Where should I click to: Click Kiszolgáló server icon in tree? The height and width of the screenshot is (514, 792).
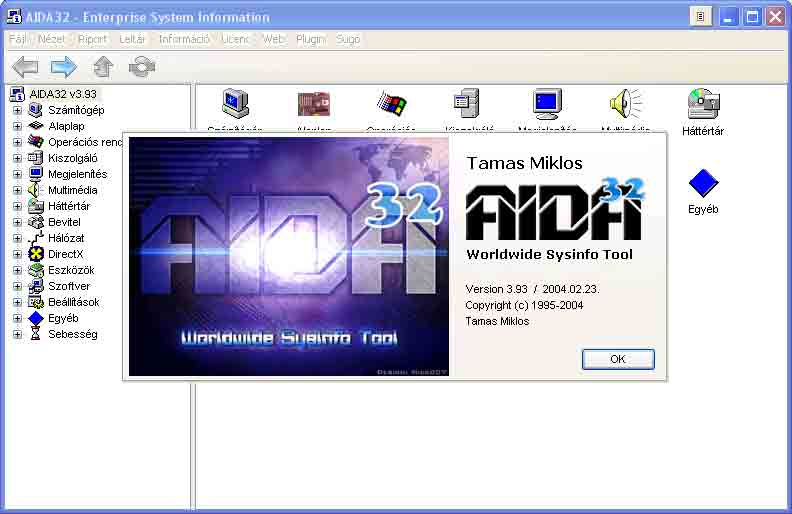click(x=35, y=158)
